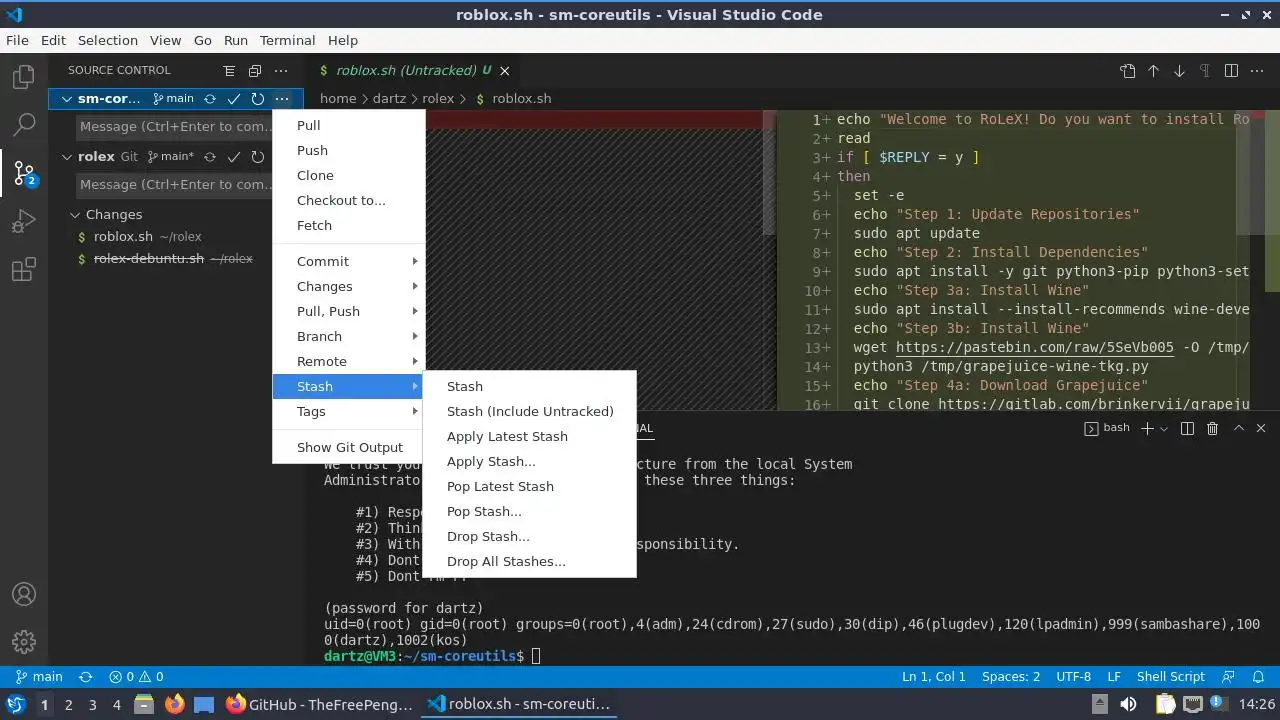Toggle view as tree in Source Control header
1280x720 pixels.
(229, 71)
